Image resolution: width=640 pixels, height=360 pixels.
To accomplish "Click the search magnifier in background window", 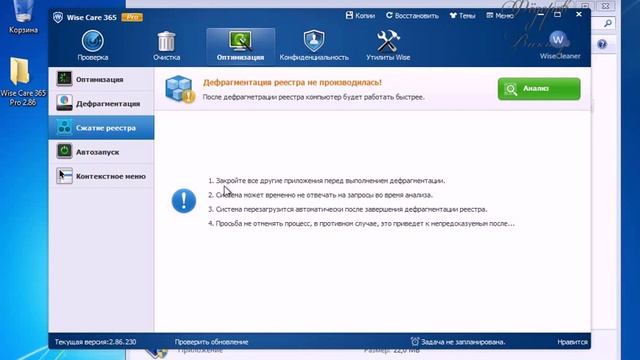I will [607, 23].
